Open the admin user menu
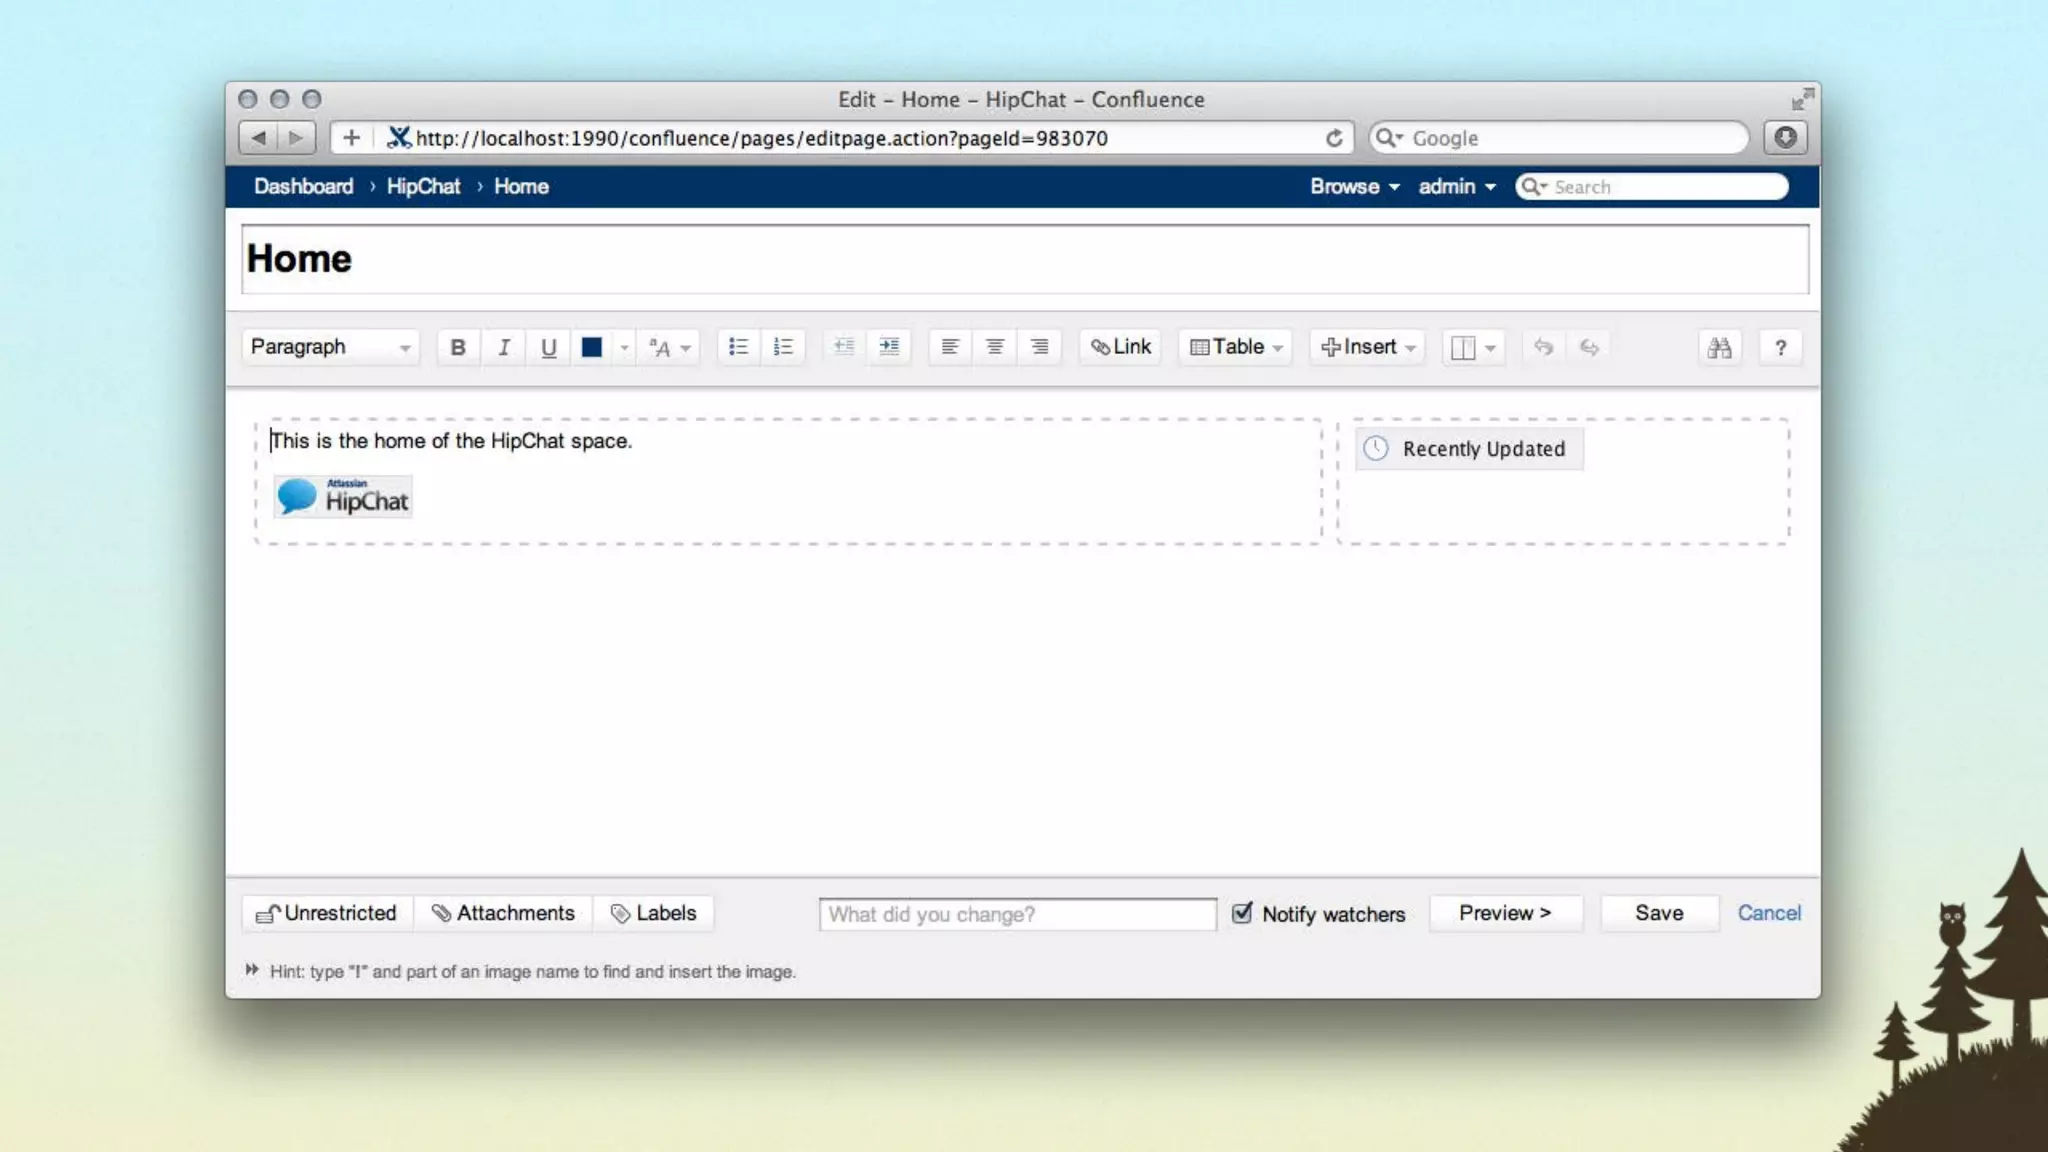 pyautogui.click(x=1456, y=187)
